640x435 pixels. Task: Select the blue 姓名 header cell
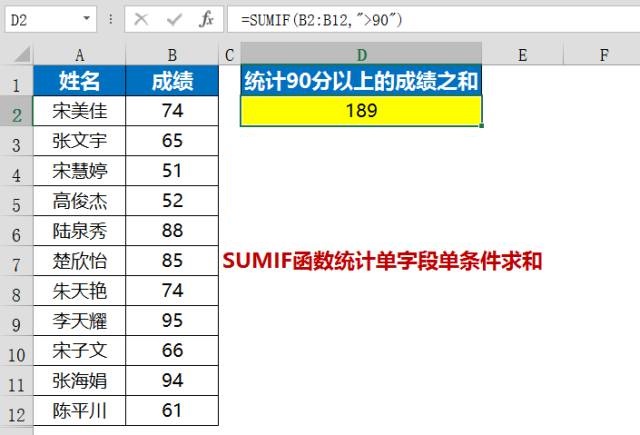tap(79, 82)
